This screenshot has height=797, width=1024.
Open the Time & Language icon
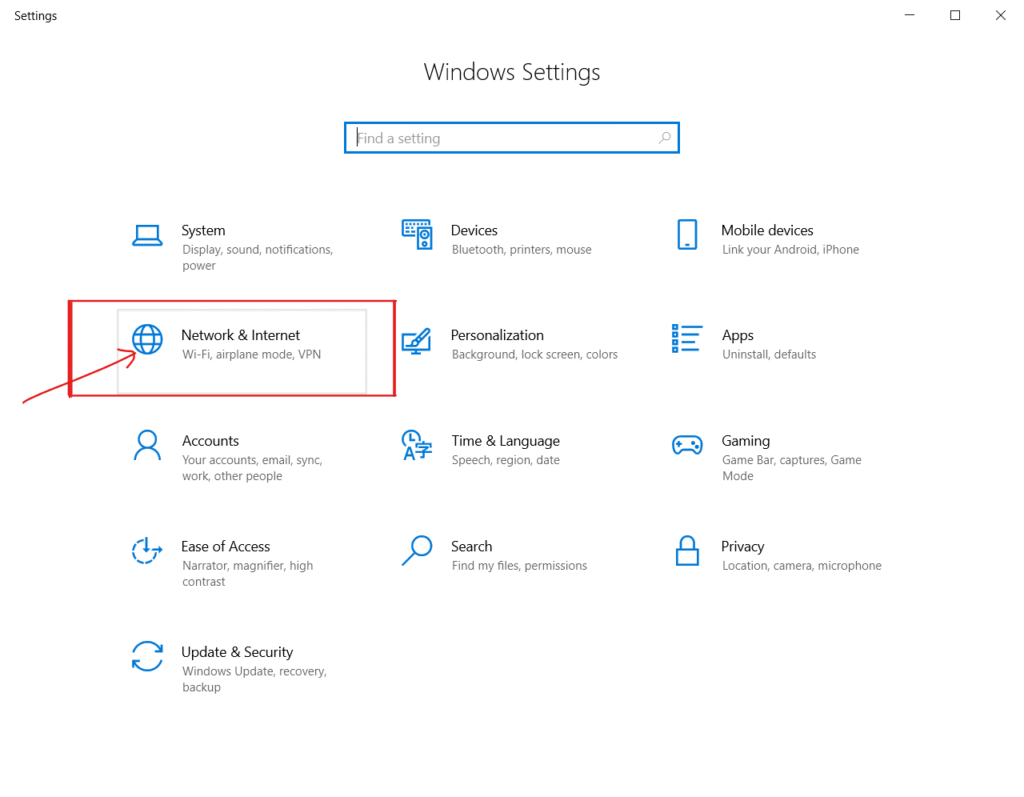tap(417, 446)
